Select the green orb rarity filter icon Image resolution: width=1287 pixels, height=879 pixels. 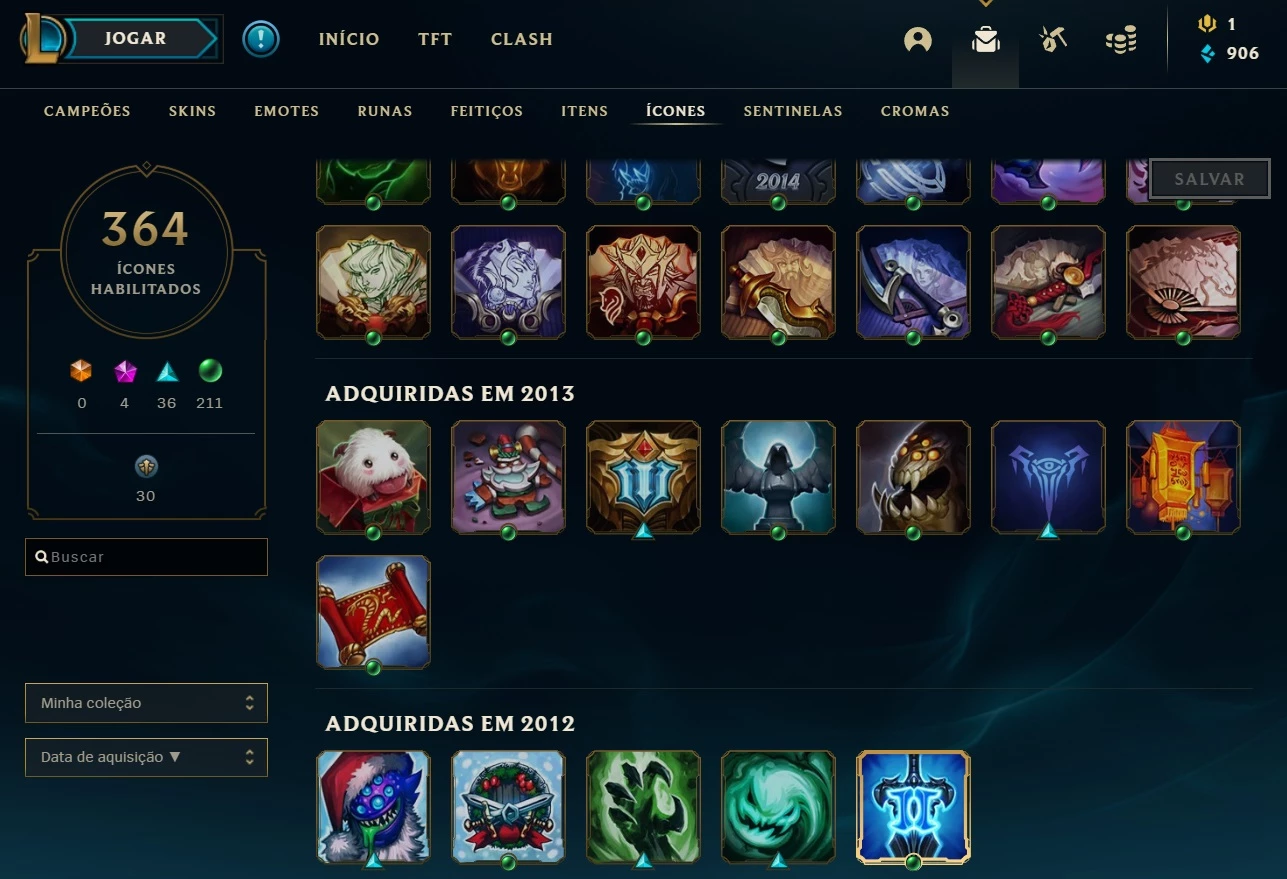point(209,371)
